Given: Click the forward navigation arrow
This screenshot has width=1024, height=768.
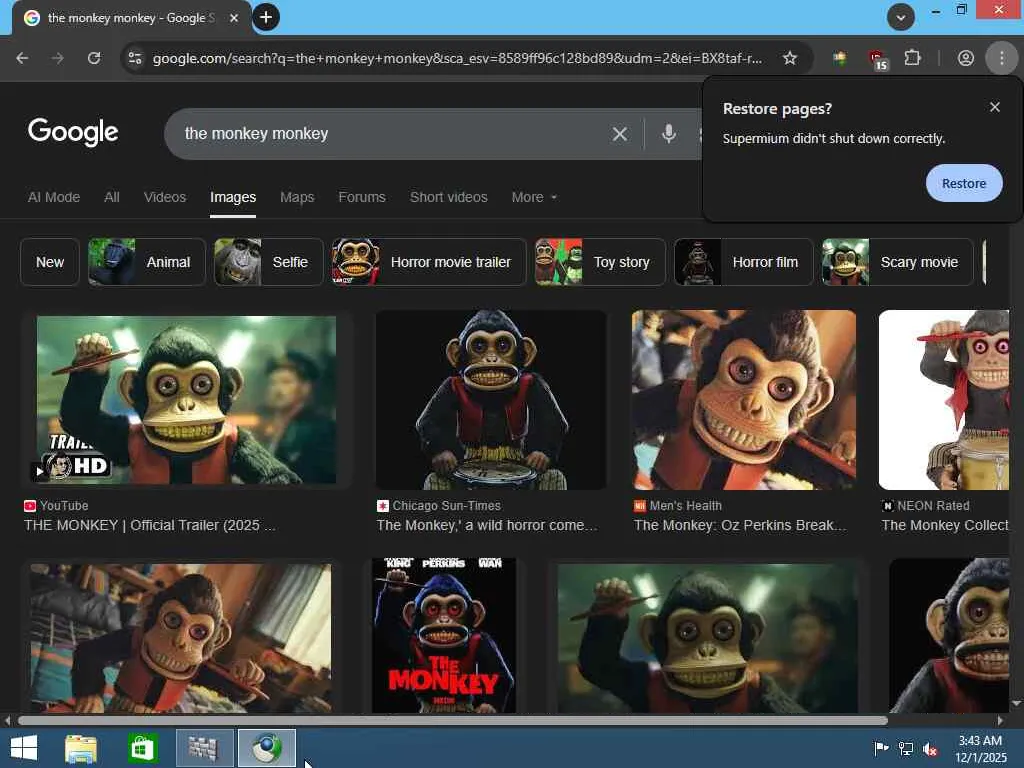Looking at the screenshot, I should (58, 58).
